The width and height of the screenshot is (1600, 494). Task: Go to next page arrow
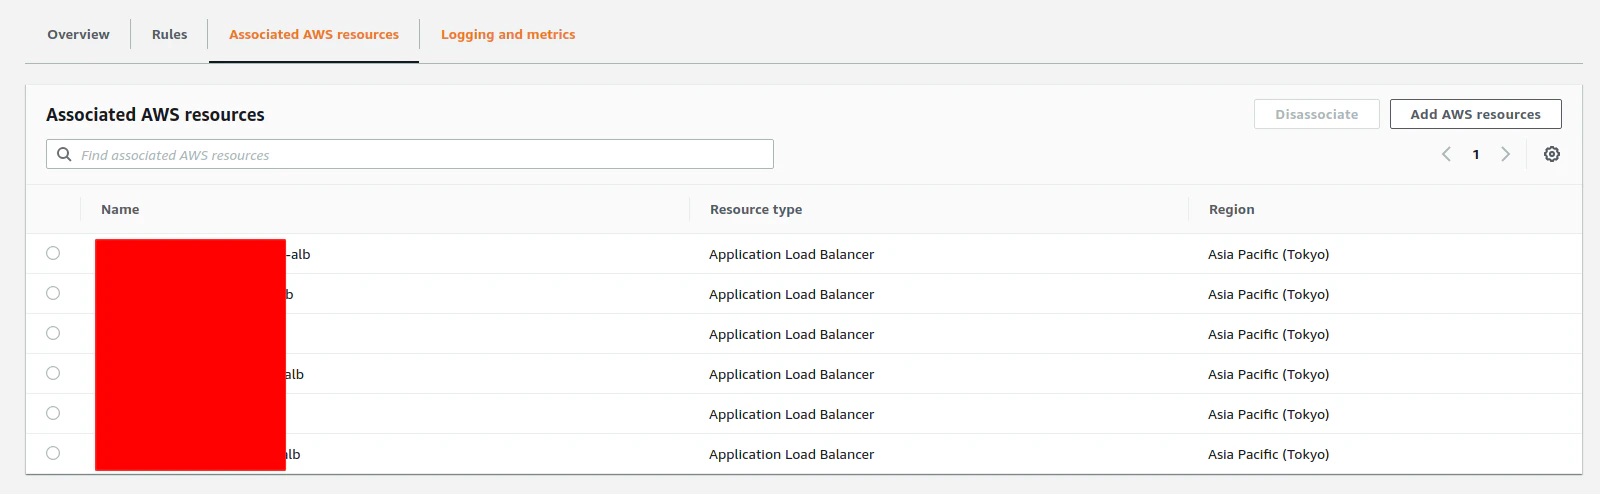[1505, 154]
